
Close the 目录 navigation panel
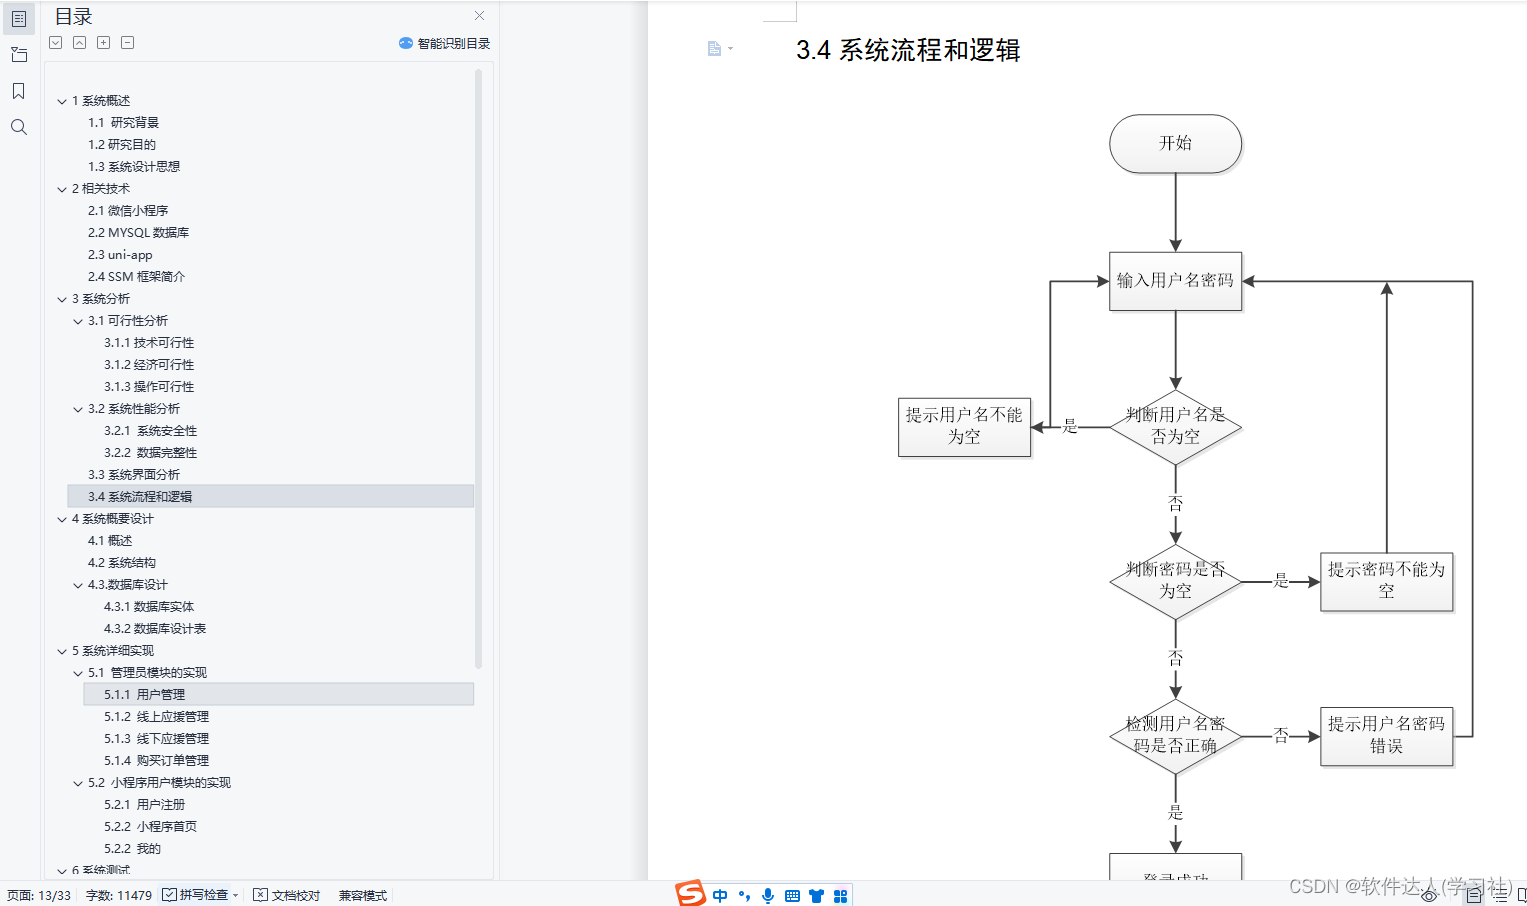click(480, 15)
